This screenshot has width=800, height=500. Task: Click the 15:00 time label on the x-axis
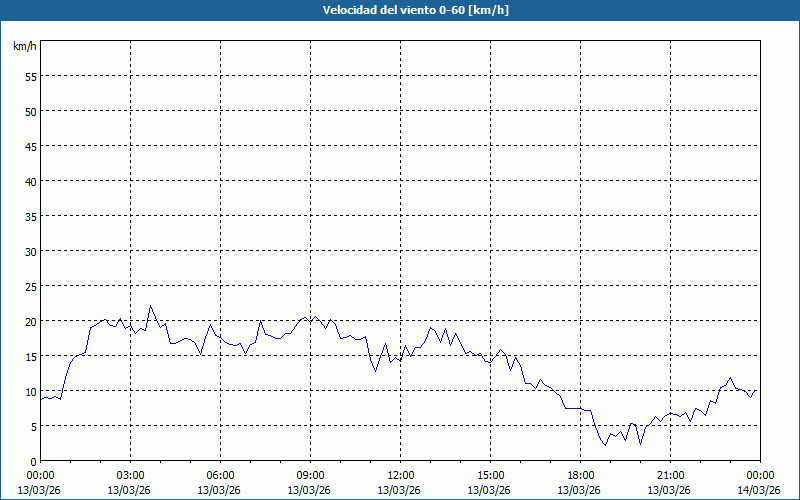click(491, 475)
